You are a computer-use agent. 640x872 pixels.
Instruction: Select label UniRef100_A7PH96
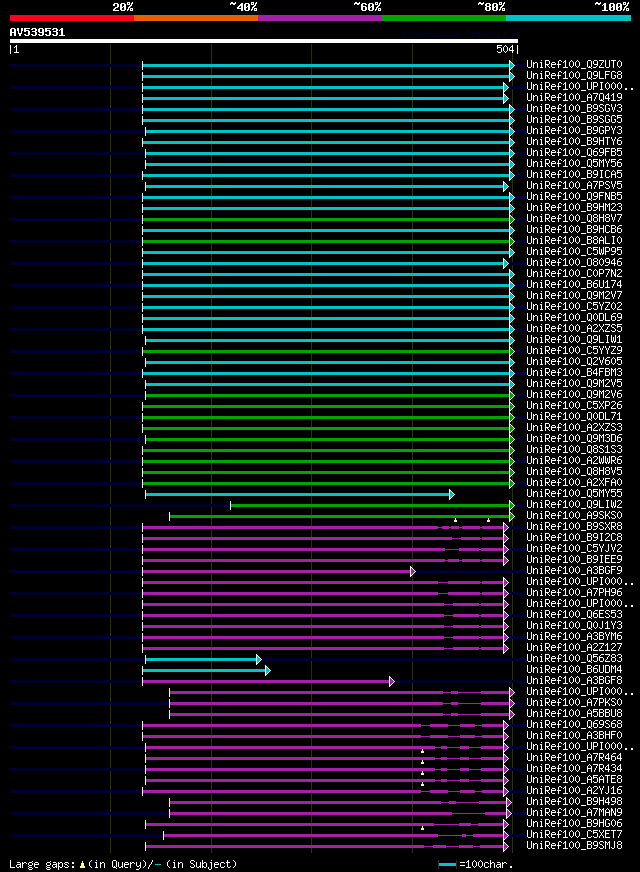point(574,593)
